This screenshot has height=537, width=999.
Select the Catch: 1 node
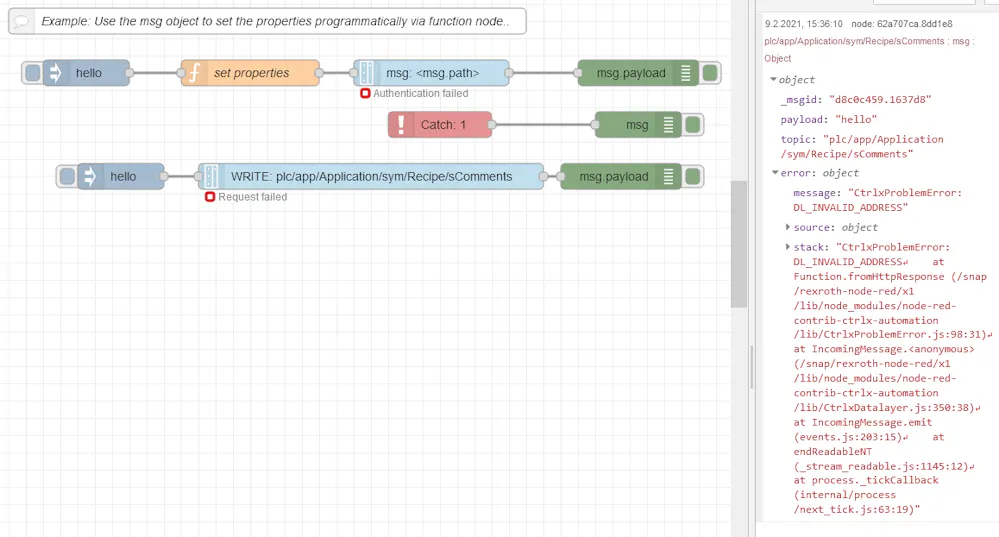pyautogui.click(x=440, y=125)
